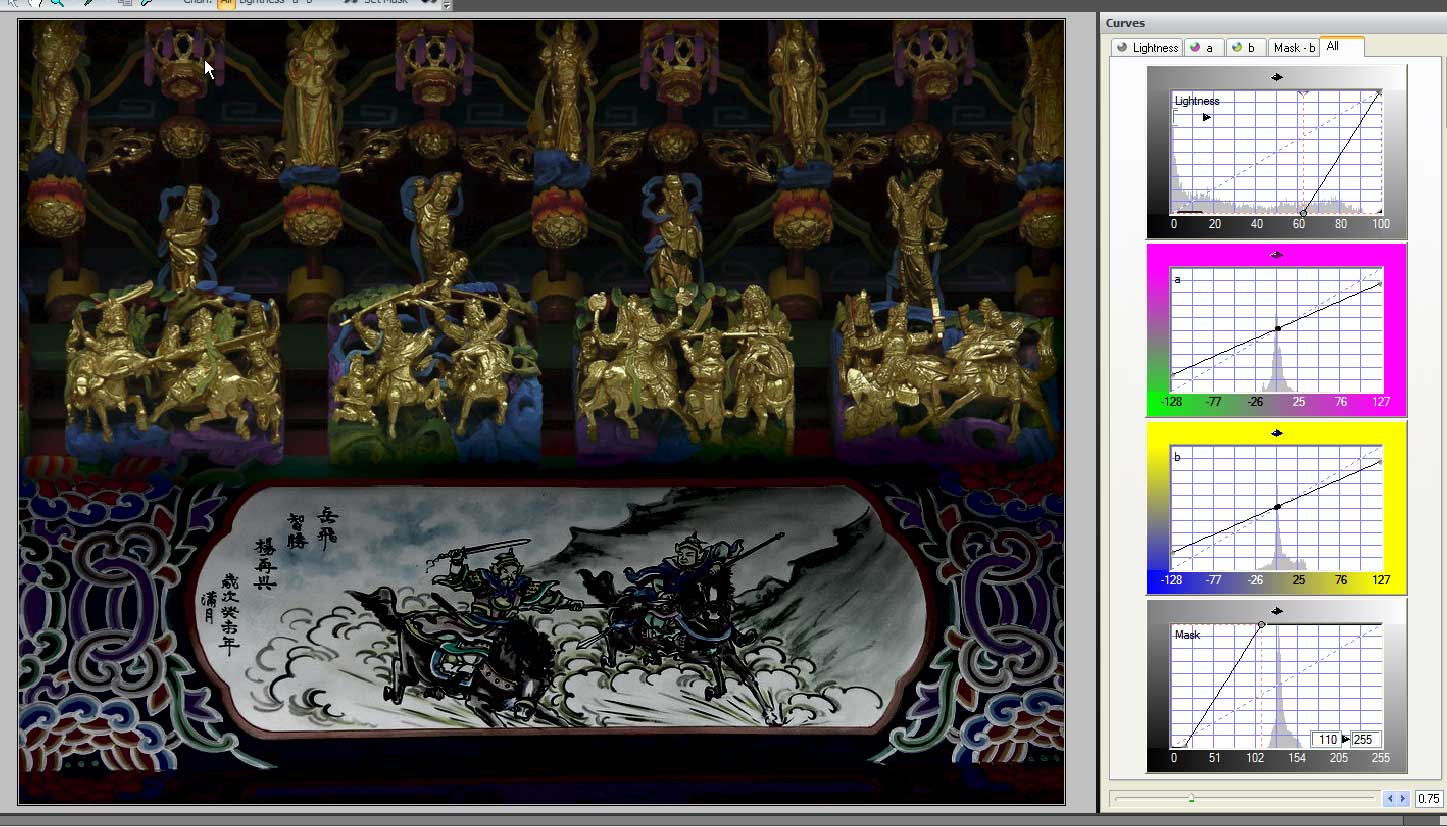The width and height of the screenshot is (1447, 827).
Task: Click double-arrow icon above the Mask curve
Action: 1277,611
